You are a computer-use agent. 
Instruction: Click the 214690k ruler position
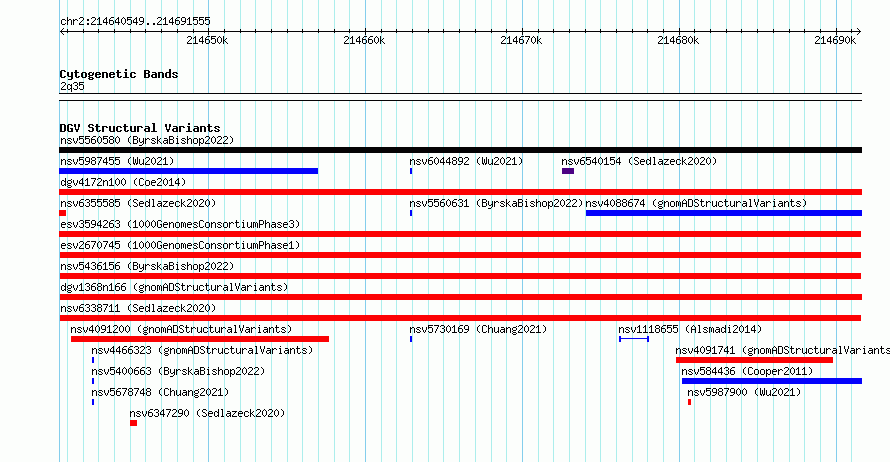point(835,40)
